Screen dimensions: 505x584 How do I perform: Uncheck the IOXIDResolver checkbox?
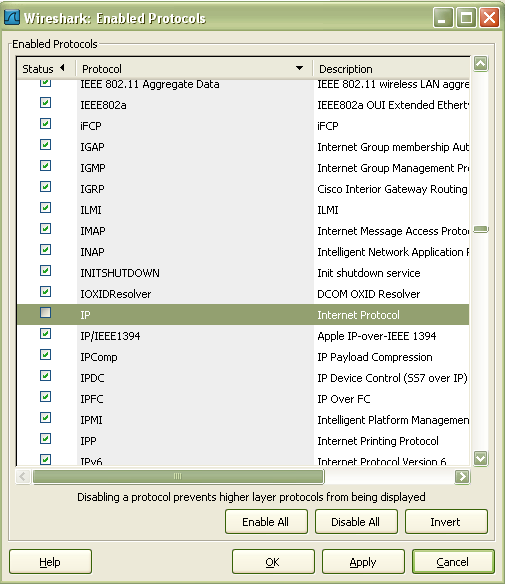[45, 291]
